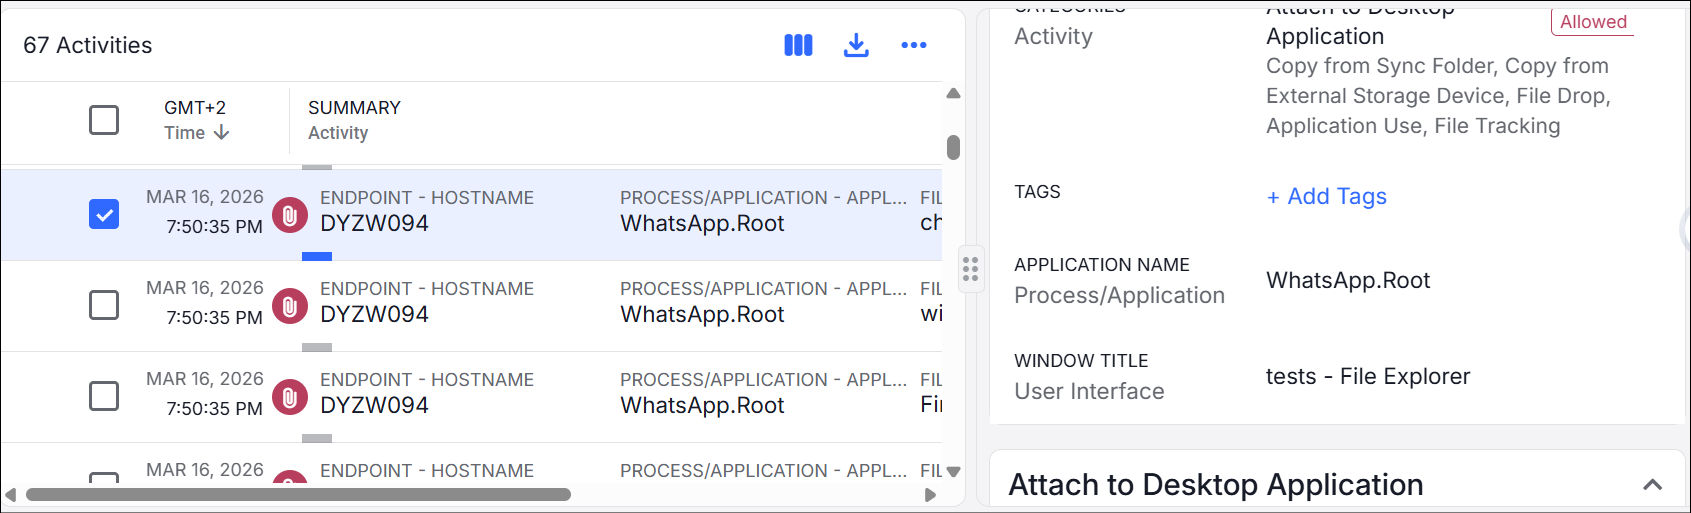Image resolution: width=1691 pixels, height=513 pixels.
Task: Click the Summary Activity column header
Action: (353, 120)
